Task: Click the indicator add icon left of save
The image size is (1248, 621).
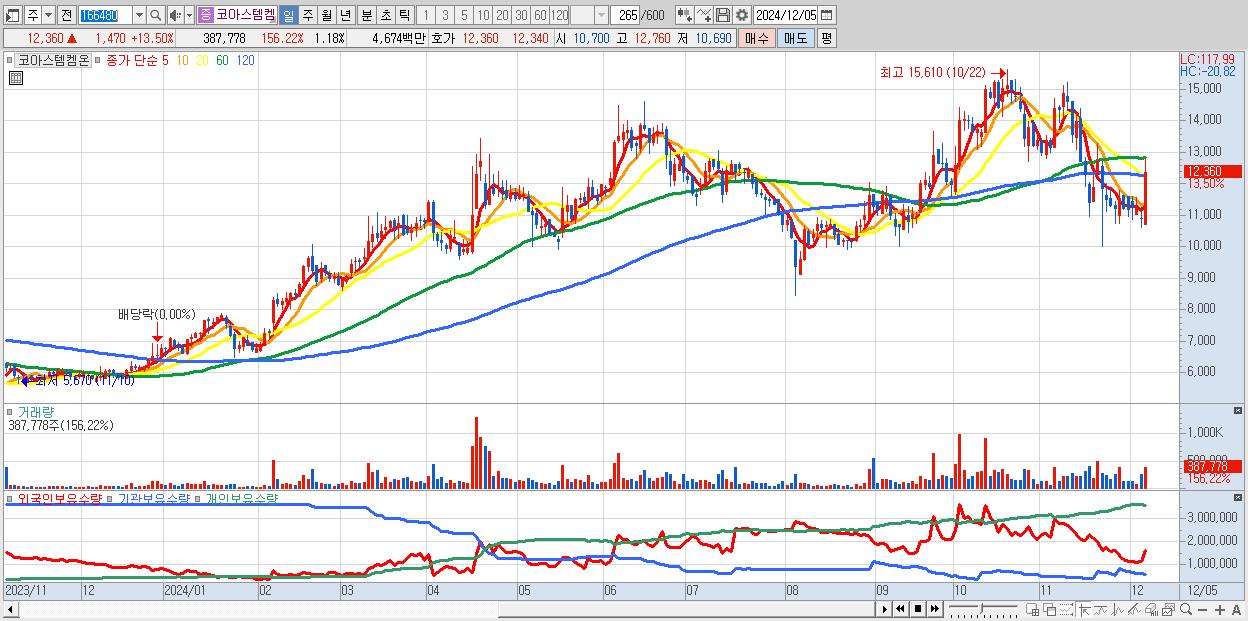Action: [704, 16]
